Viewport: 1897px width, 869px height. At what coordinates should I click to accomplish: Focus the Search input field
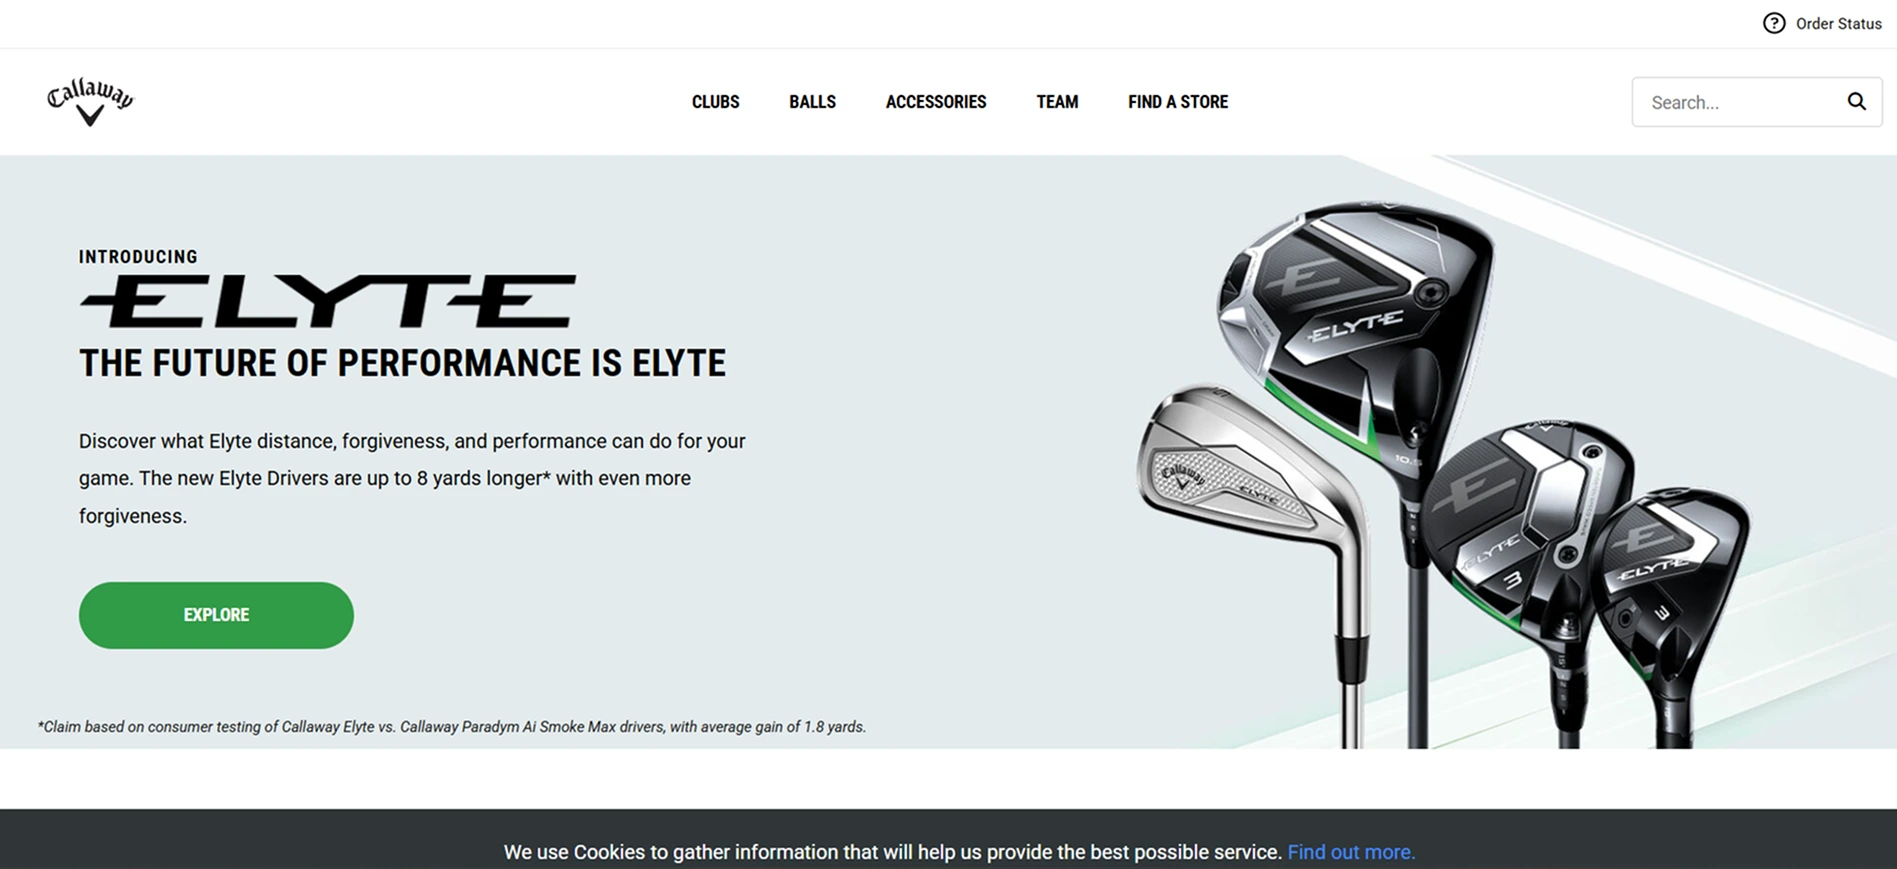click(1739, 102)
